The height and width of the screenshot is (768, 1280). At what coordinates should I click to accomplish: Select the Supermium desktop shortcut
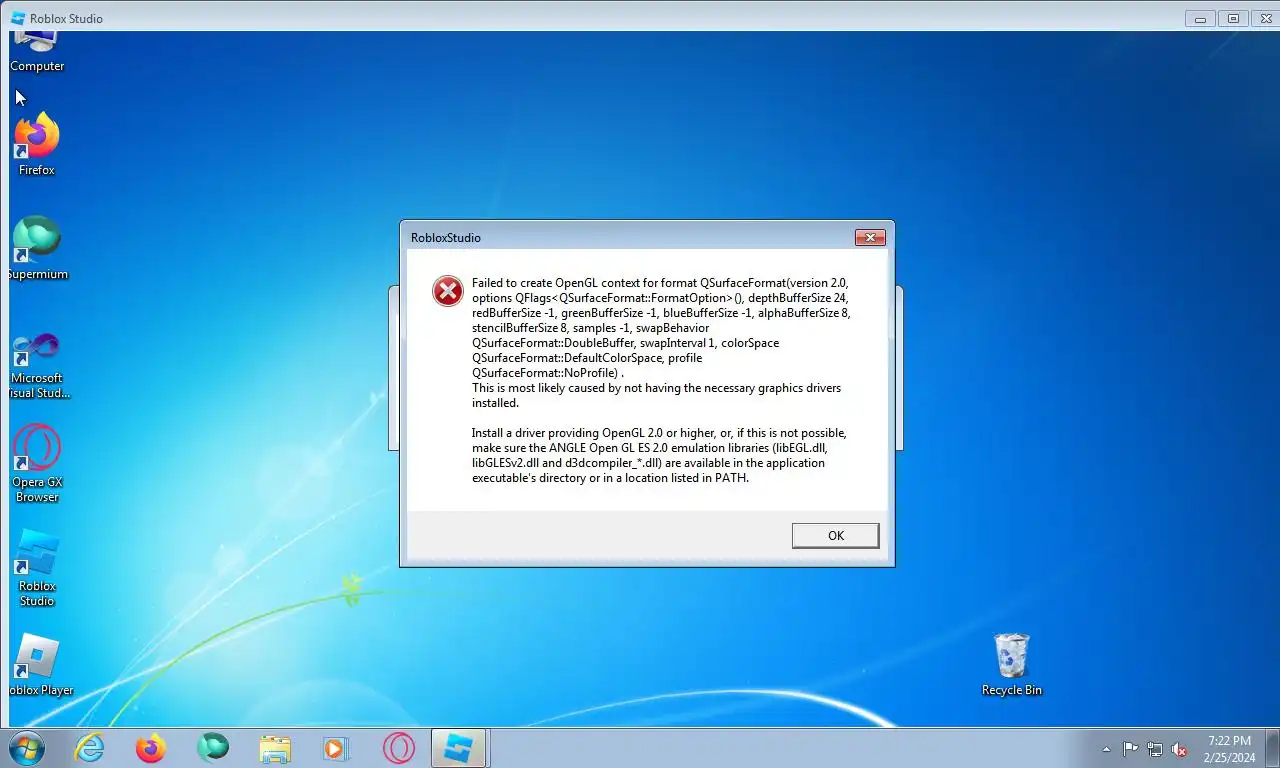(x=37, y=249)
